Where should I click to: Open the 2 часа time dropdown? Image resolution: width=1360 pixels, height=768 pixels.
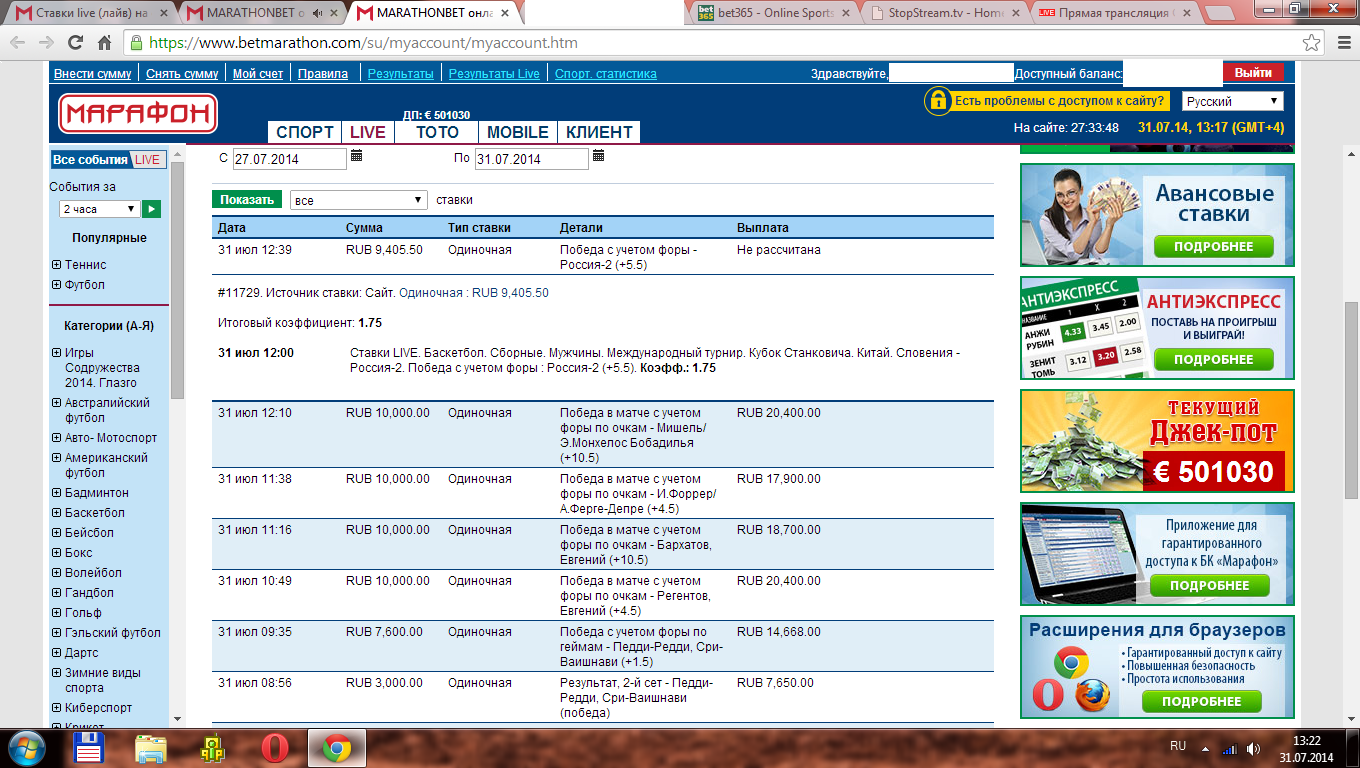tap(99, 209)
